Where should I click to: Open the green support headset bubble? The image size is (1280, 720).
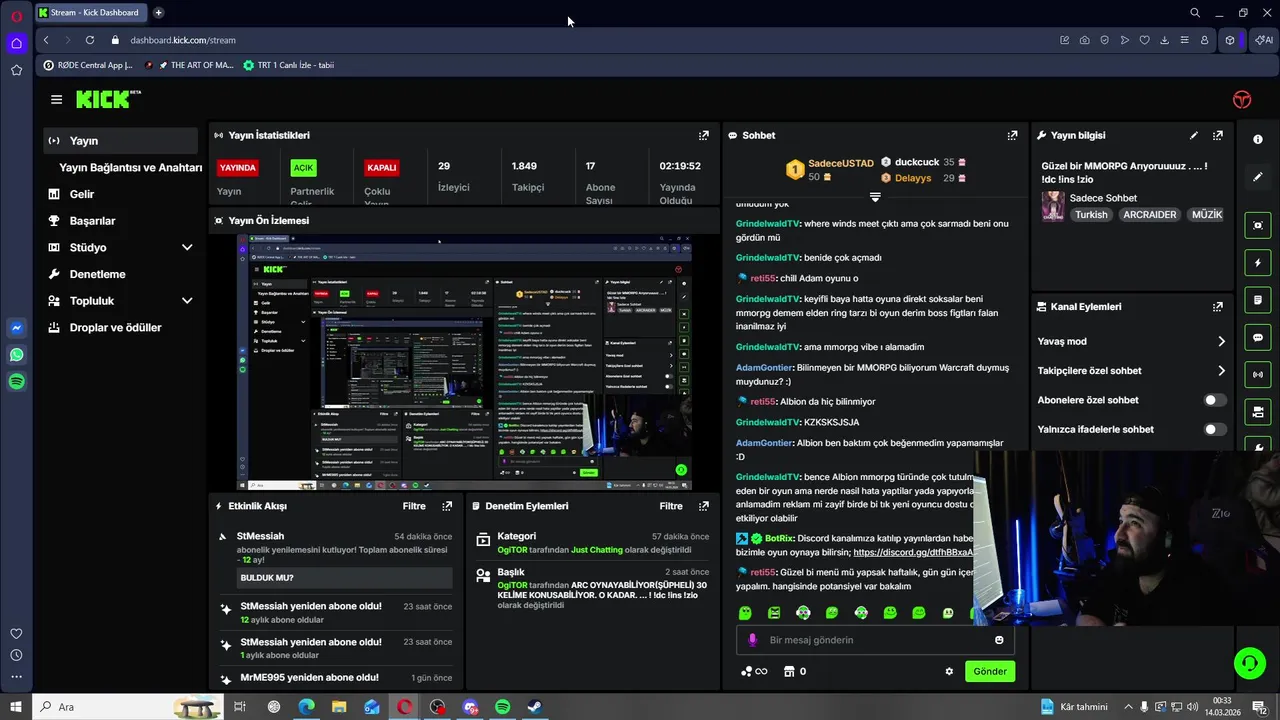point(1248,663)
